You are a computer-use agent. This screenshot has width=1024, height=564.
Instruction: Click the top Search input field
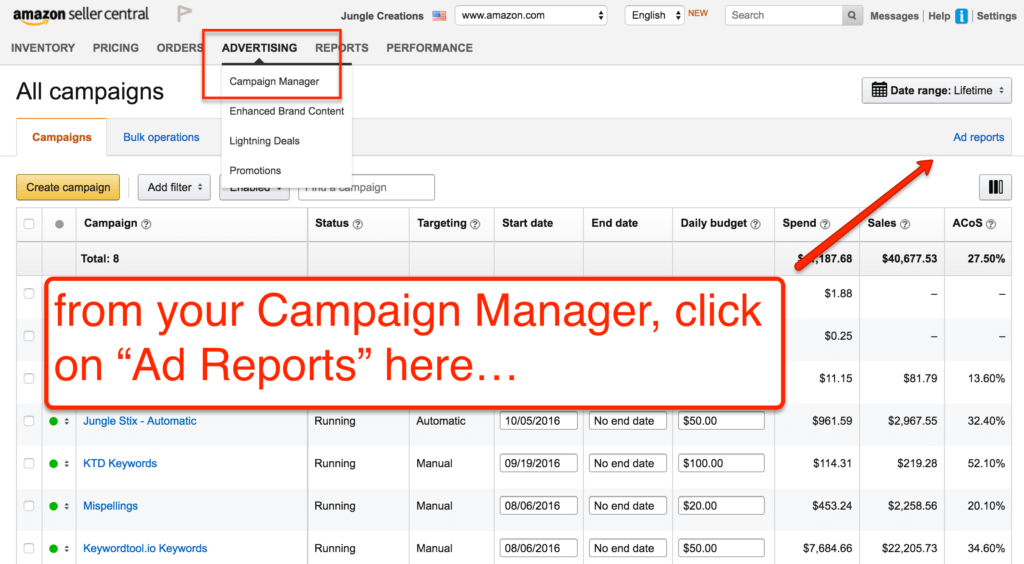[784, 15]
